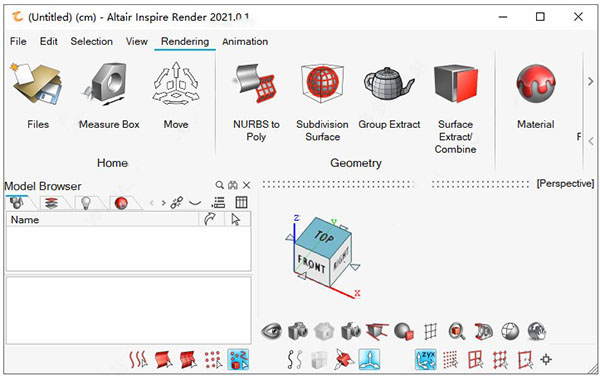Click the globe with hand cursor icon
The image size is (600, 376).
(x=537, y=331)
